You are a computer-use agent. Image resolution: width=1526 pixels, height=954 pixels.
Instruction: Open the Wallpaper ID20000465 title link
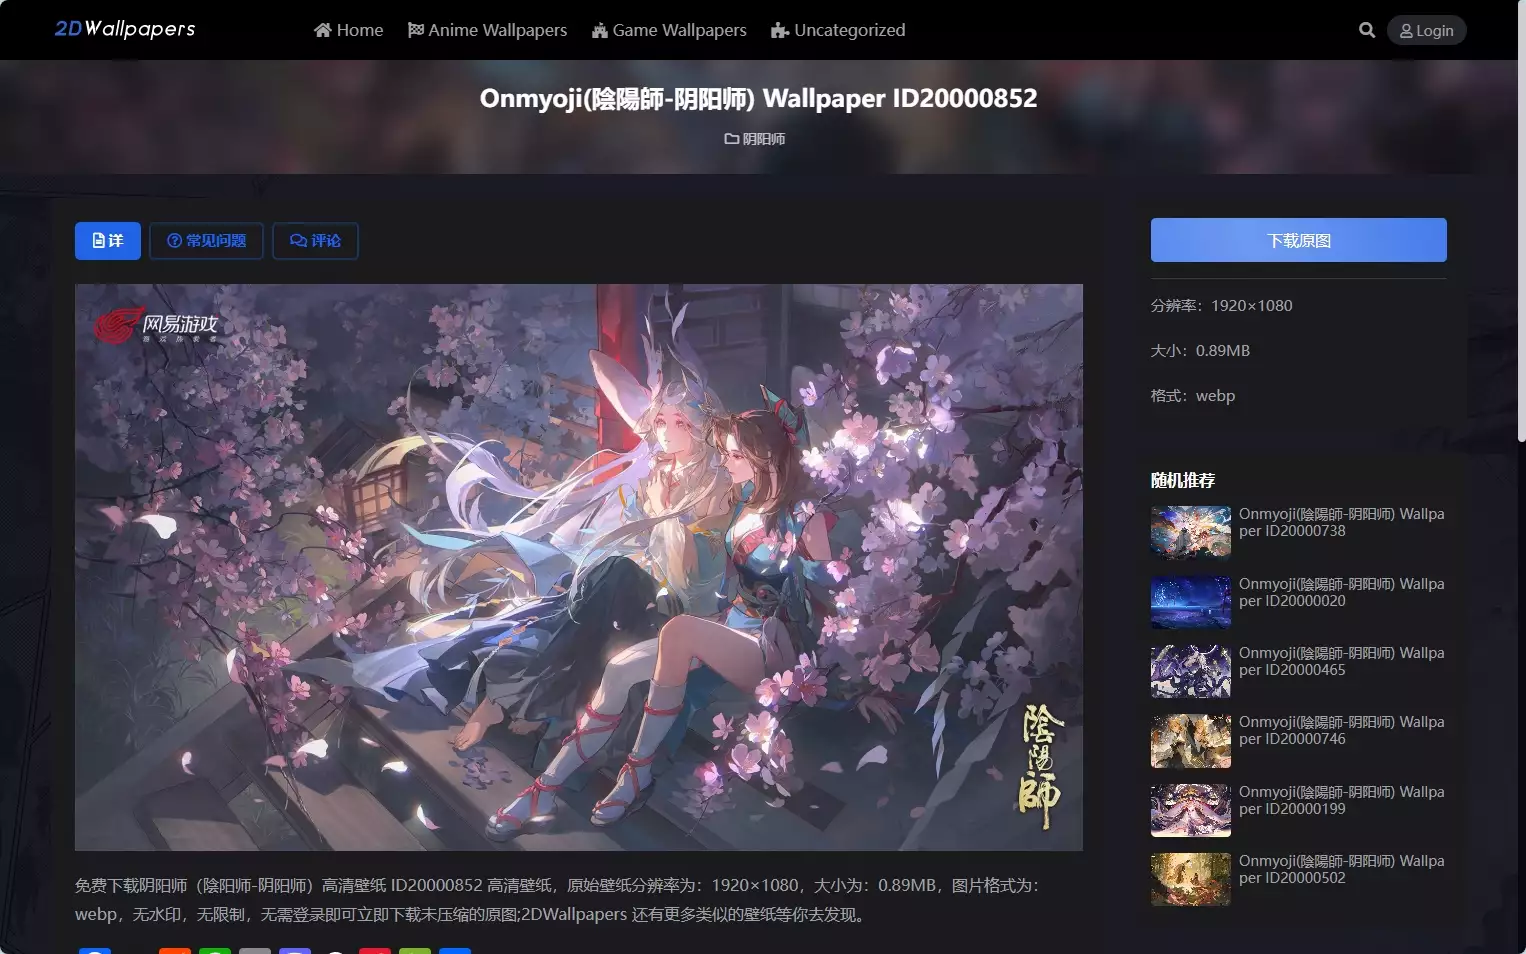[1342, 661]
